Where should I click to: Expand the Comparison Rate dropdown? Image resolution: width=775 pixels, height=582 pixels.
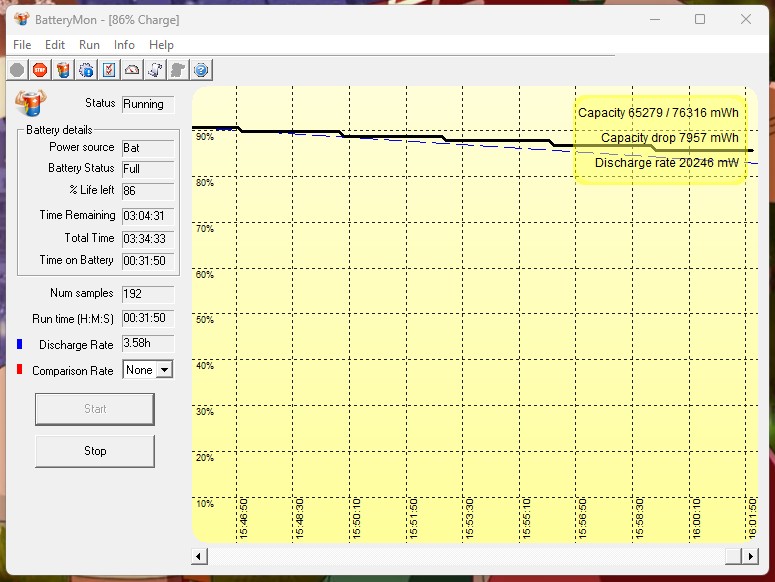click(x=164, y=370)
